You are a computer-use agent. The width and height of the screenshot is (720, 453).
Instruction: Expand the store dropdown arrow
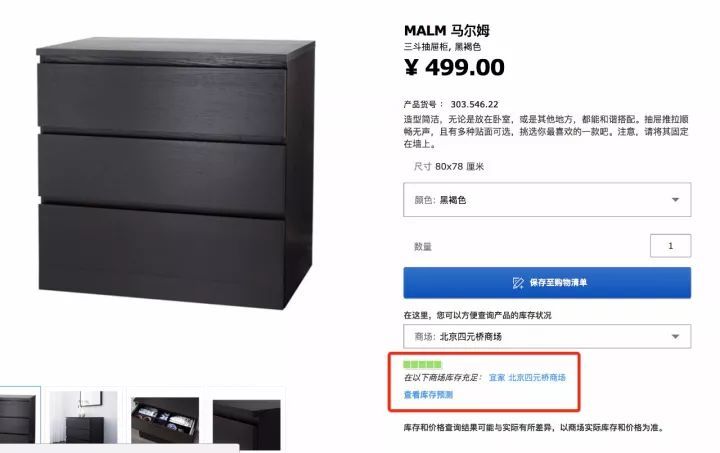(675, 336)
